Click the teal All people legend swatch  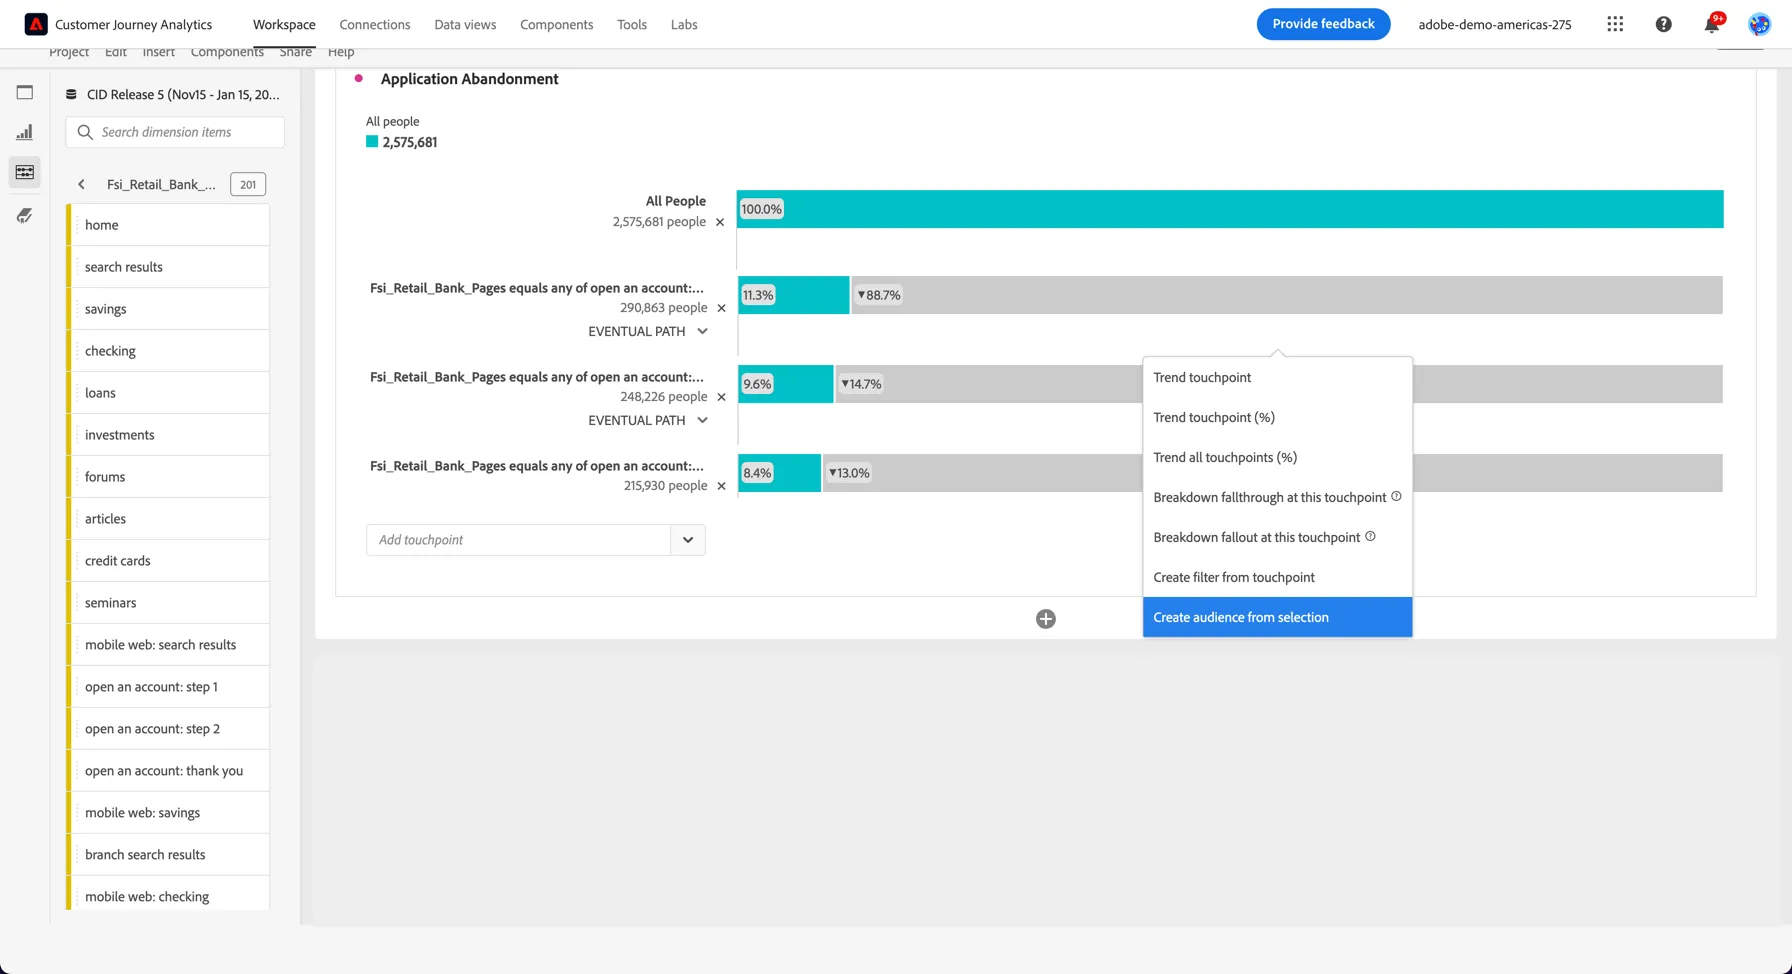pyautogui.click(x=372, y=142)
